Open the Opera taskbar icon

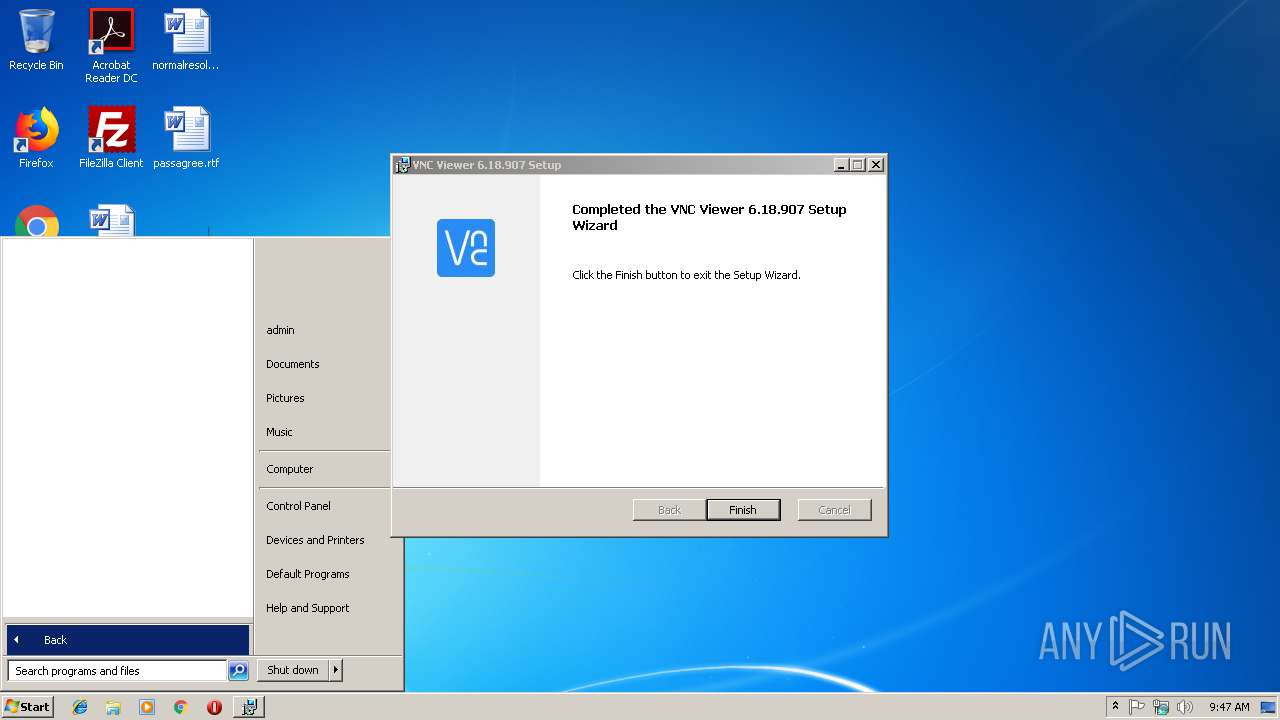tap(214, 707)
